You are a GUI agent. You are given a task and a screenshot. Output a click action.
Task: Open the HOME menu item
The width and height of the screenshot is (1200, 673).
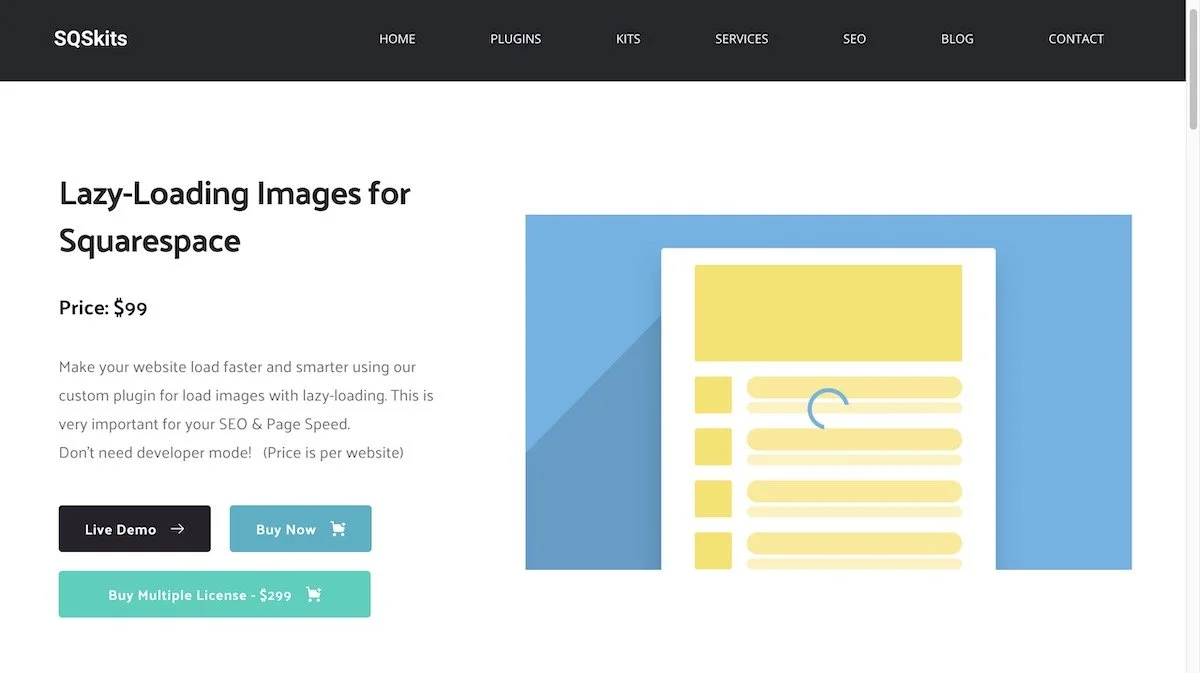[x=397, y=39]
